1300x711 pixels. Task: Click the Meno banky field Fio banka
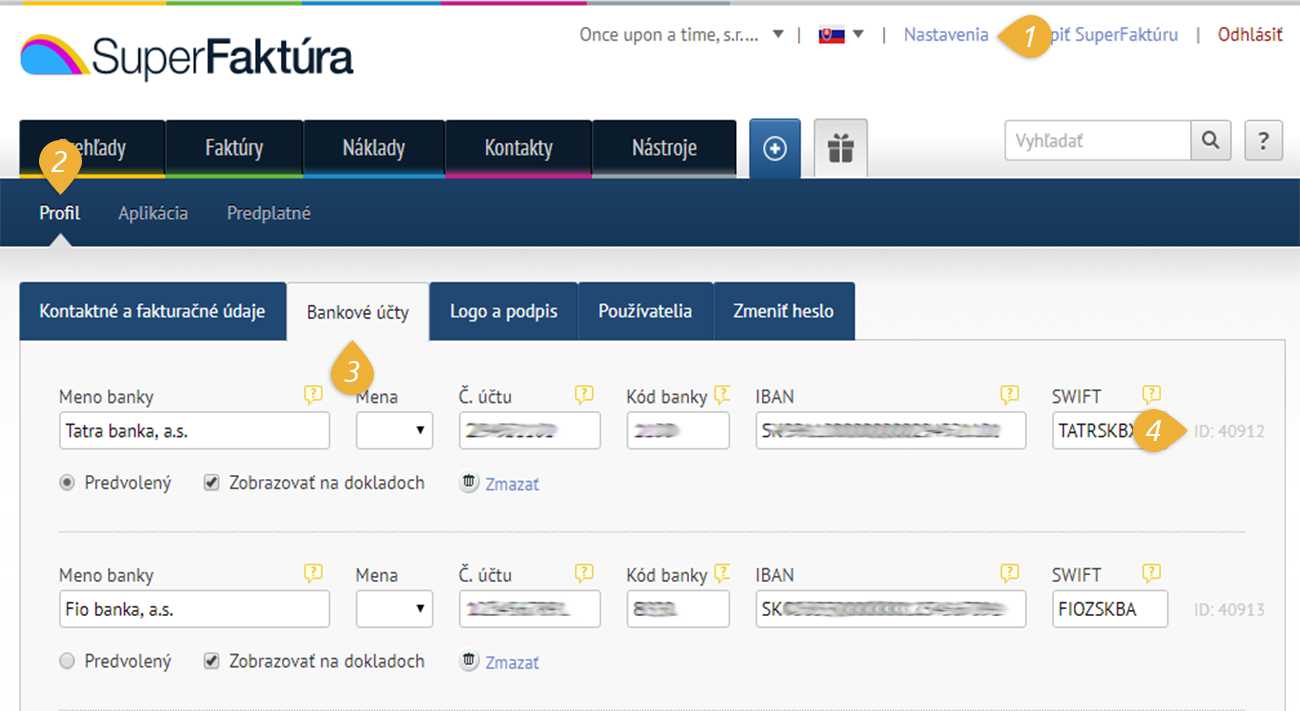pyautogui.click(x=194, y=609)
